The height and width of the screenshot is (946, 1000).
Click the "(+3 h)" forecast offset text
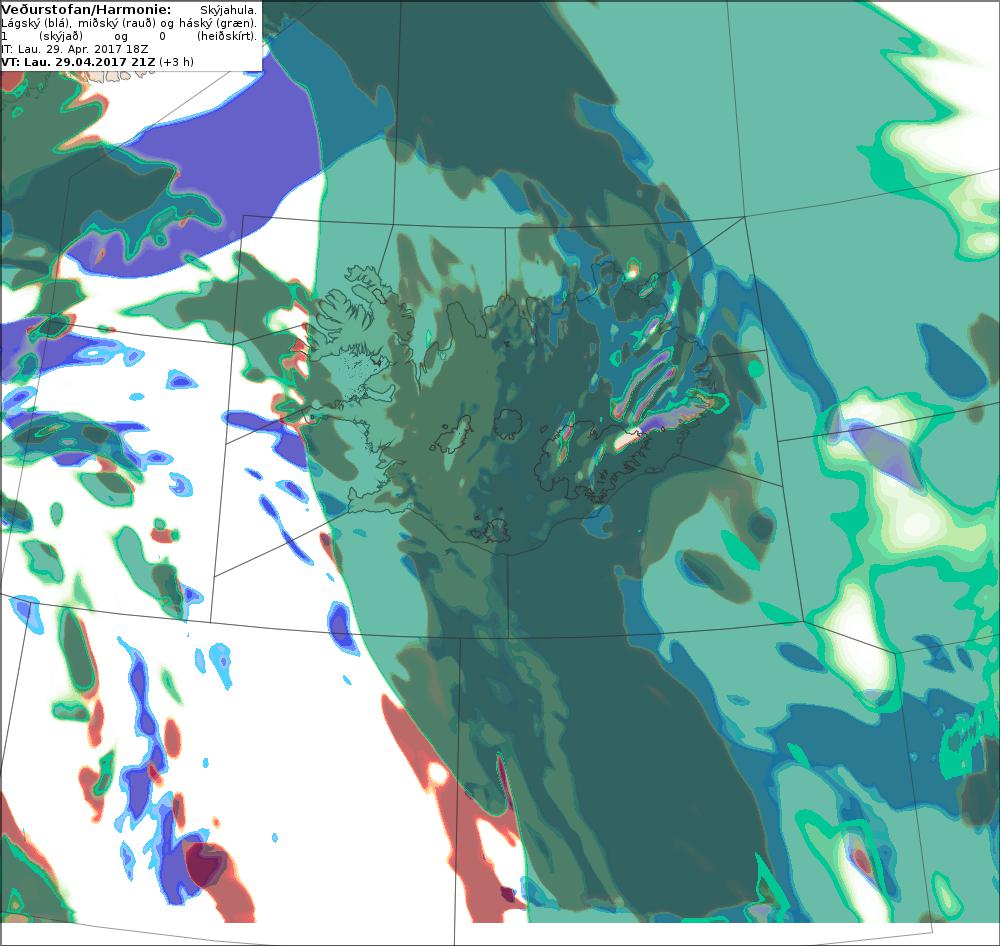[177, 62]
